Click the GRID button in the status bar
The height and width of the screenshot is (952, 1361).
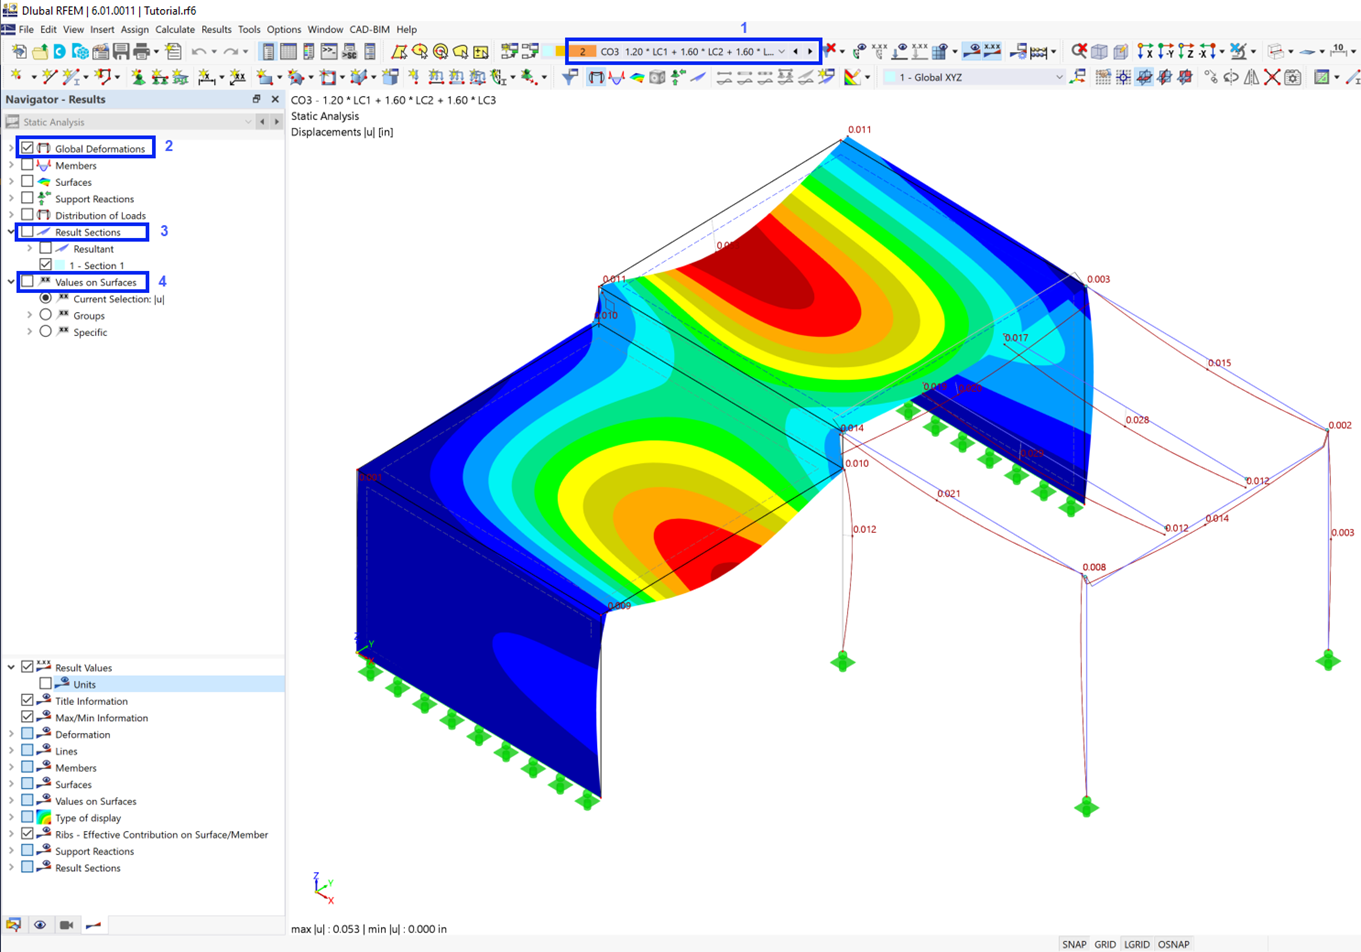tap(1105, 943)
